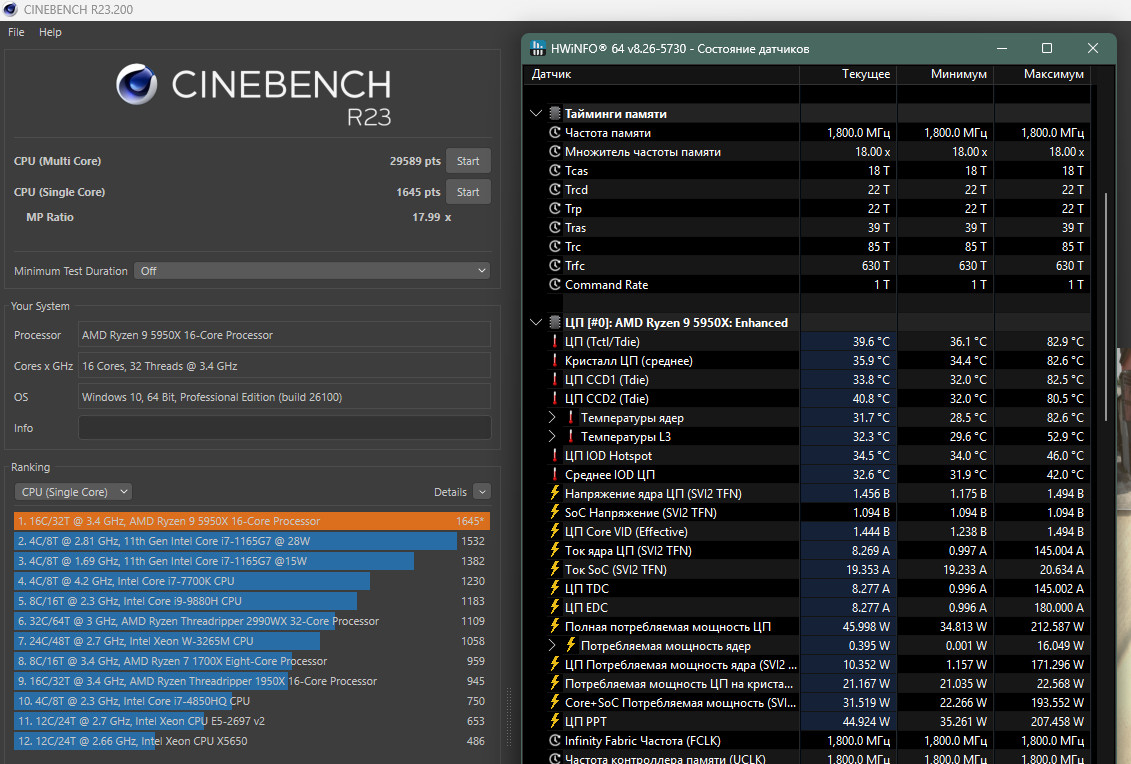Open the Help menu in Cinebench
Image resolution: width=1131 pixels, height=764 pixels.
tap(50, 32)
